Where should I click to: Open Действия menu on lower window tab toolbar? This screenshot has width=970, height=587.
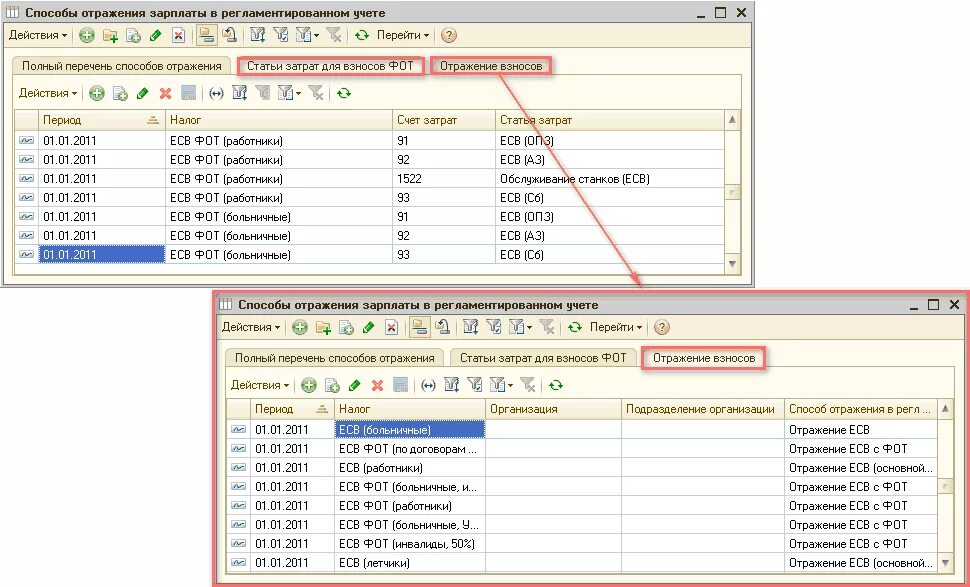[260, 385]
